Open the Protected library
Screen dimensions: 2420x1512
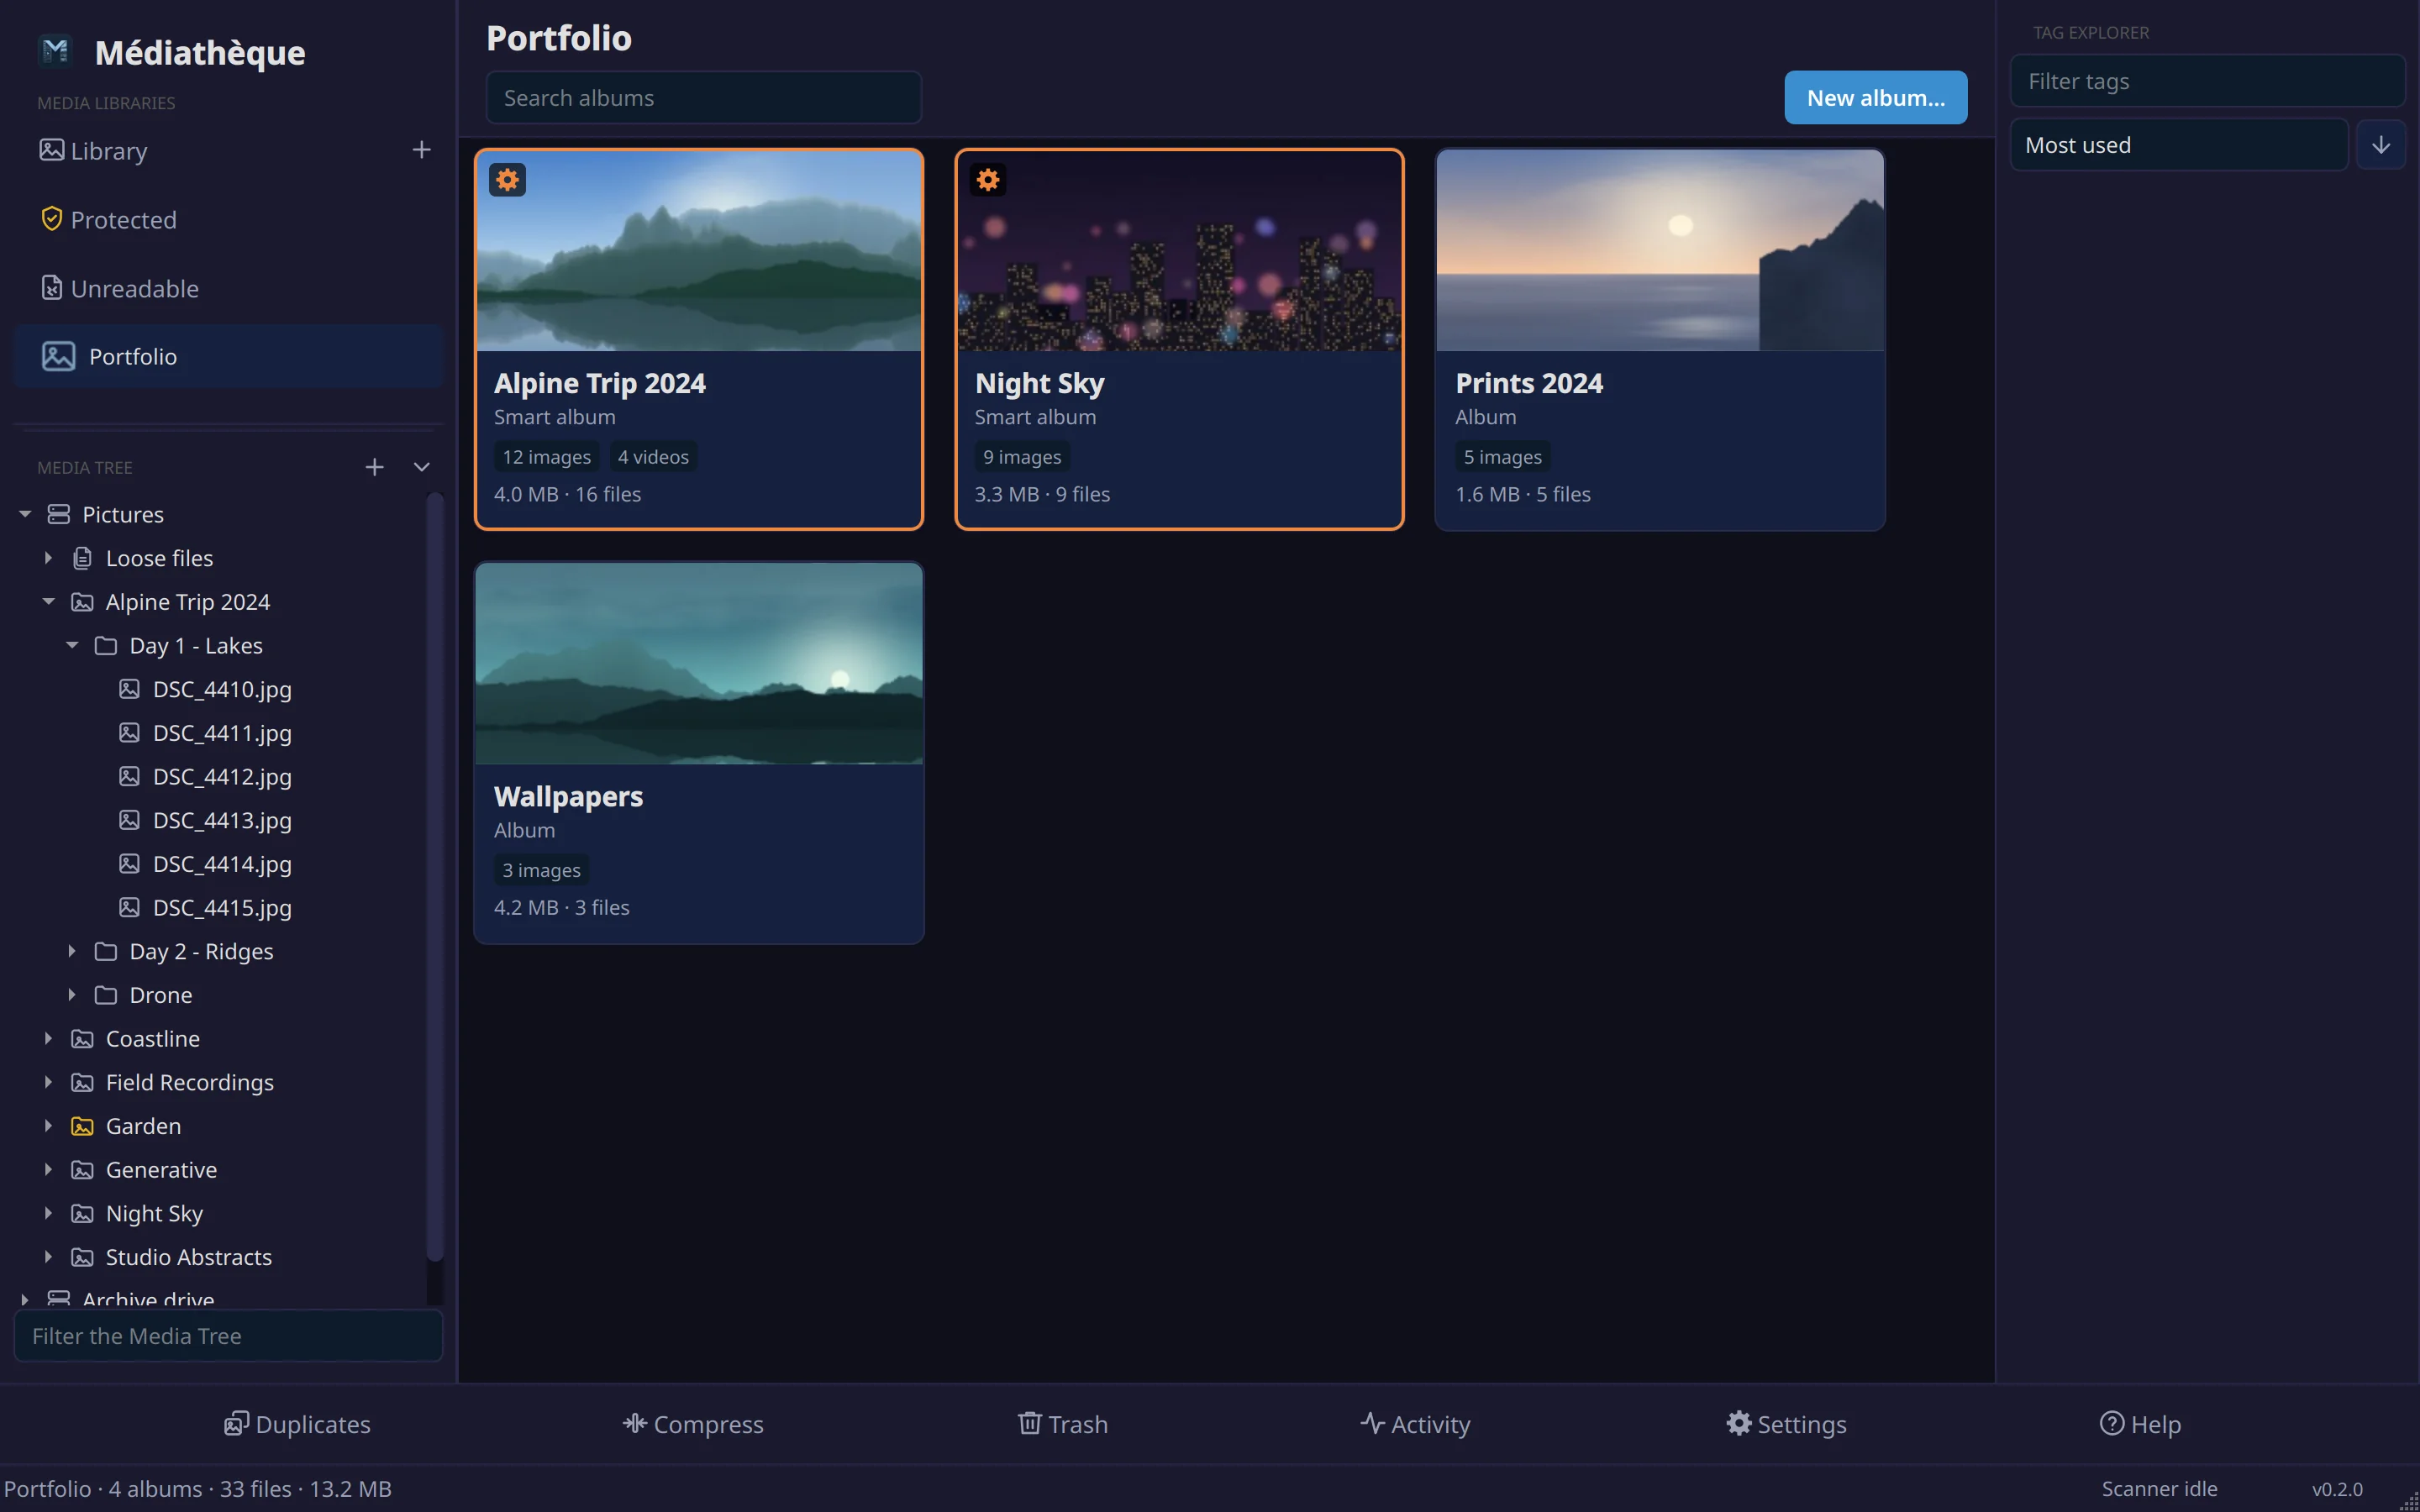point(228,219)
